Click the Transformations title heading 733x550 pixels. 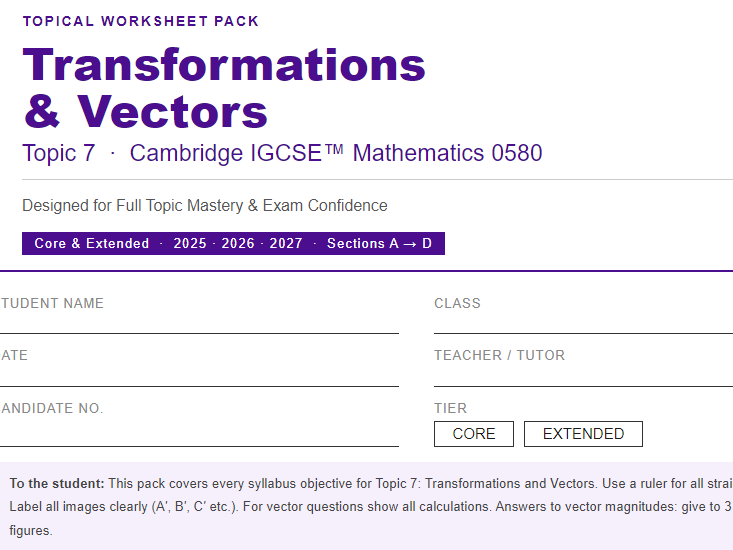point(224,64)
